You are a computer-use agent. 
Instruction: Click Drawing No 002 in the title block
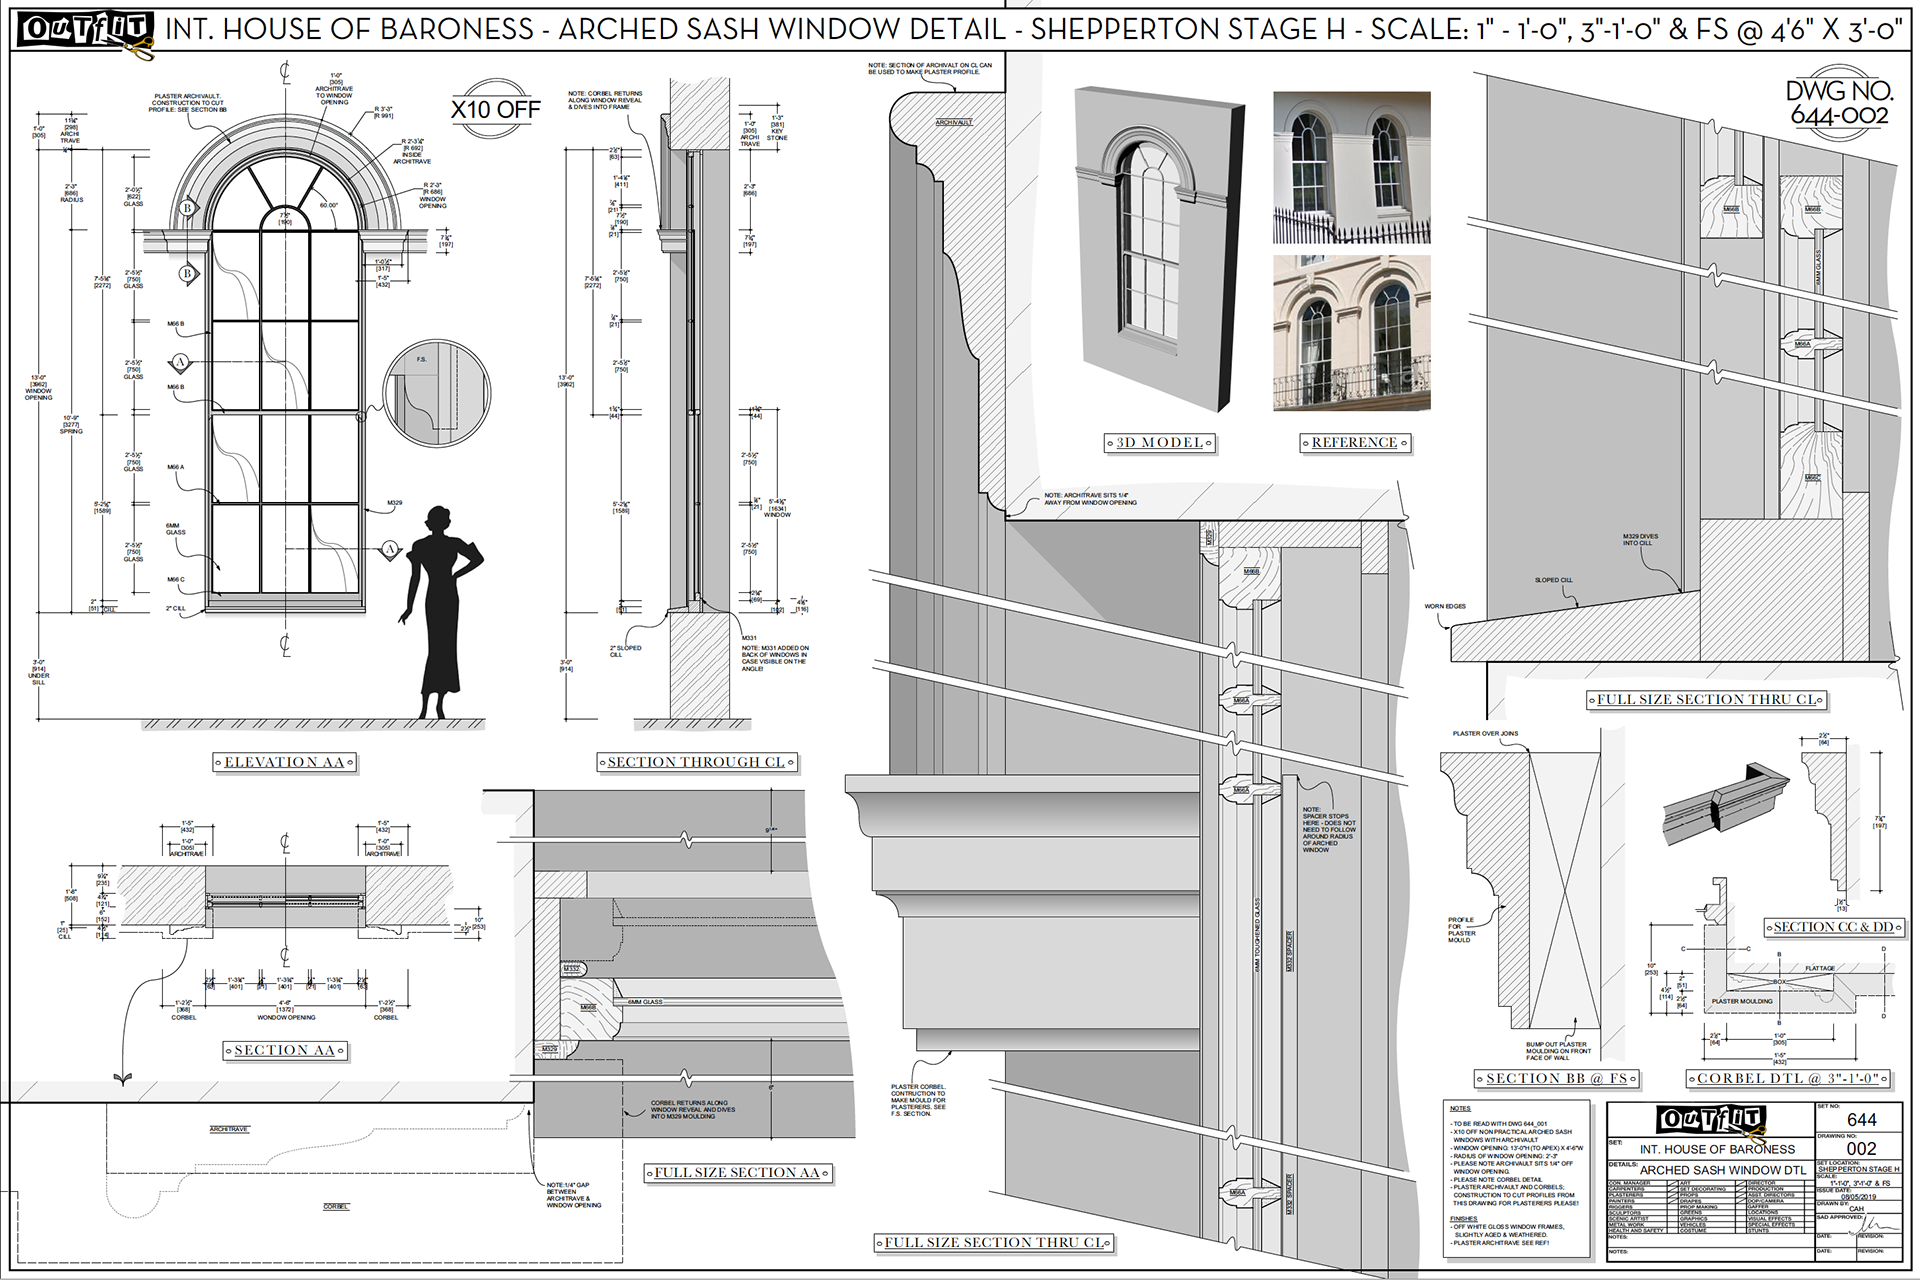tap(1862, 1149)
